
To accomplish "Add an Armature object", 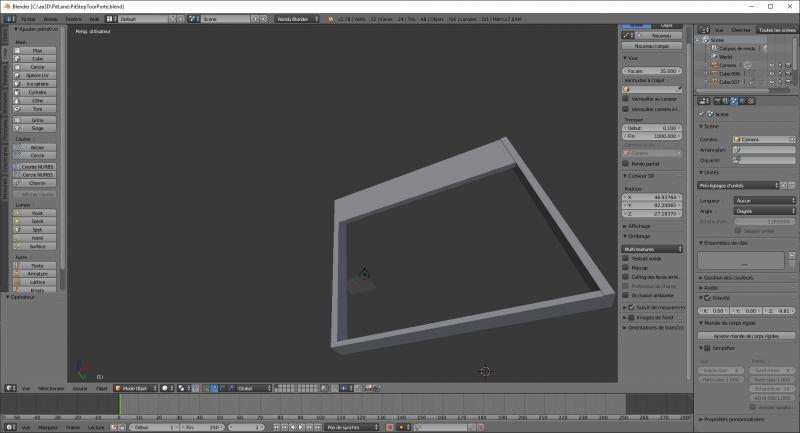I will (x=37, y=273).
